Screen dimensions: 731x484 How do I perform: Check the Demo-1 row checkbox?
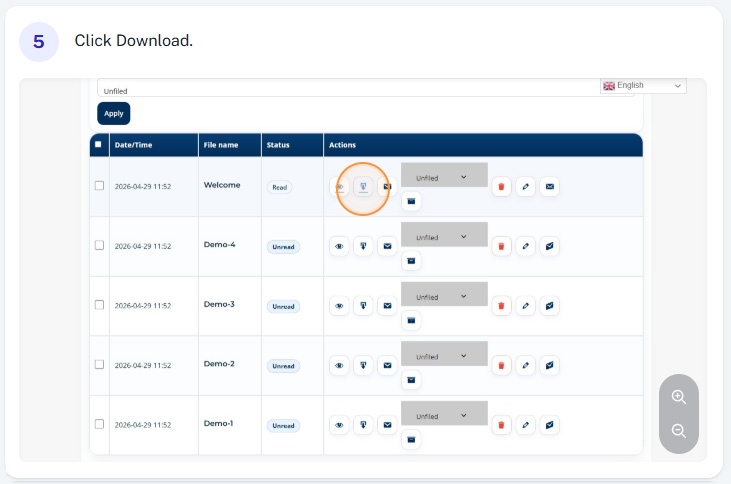[99, 424]
